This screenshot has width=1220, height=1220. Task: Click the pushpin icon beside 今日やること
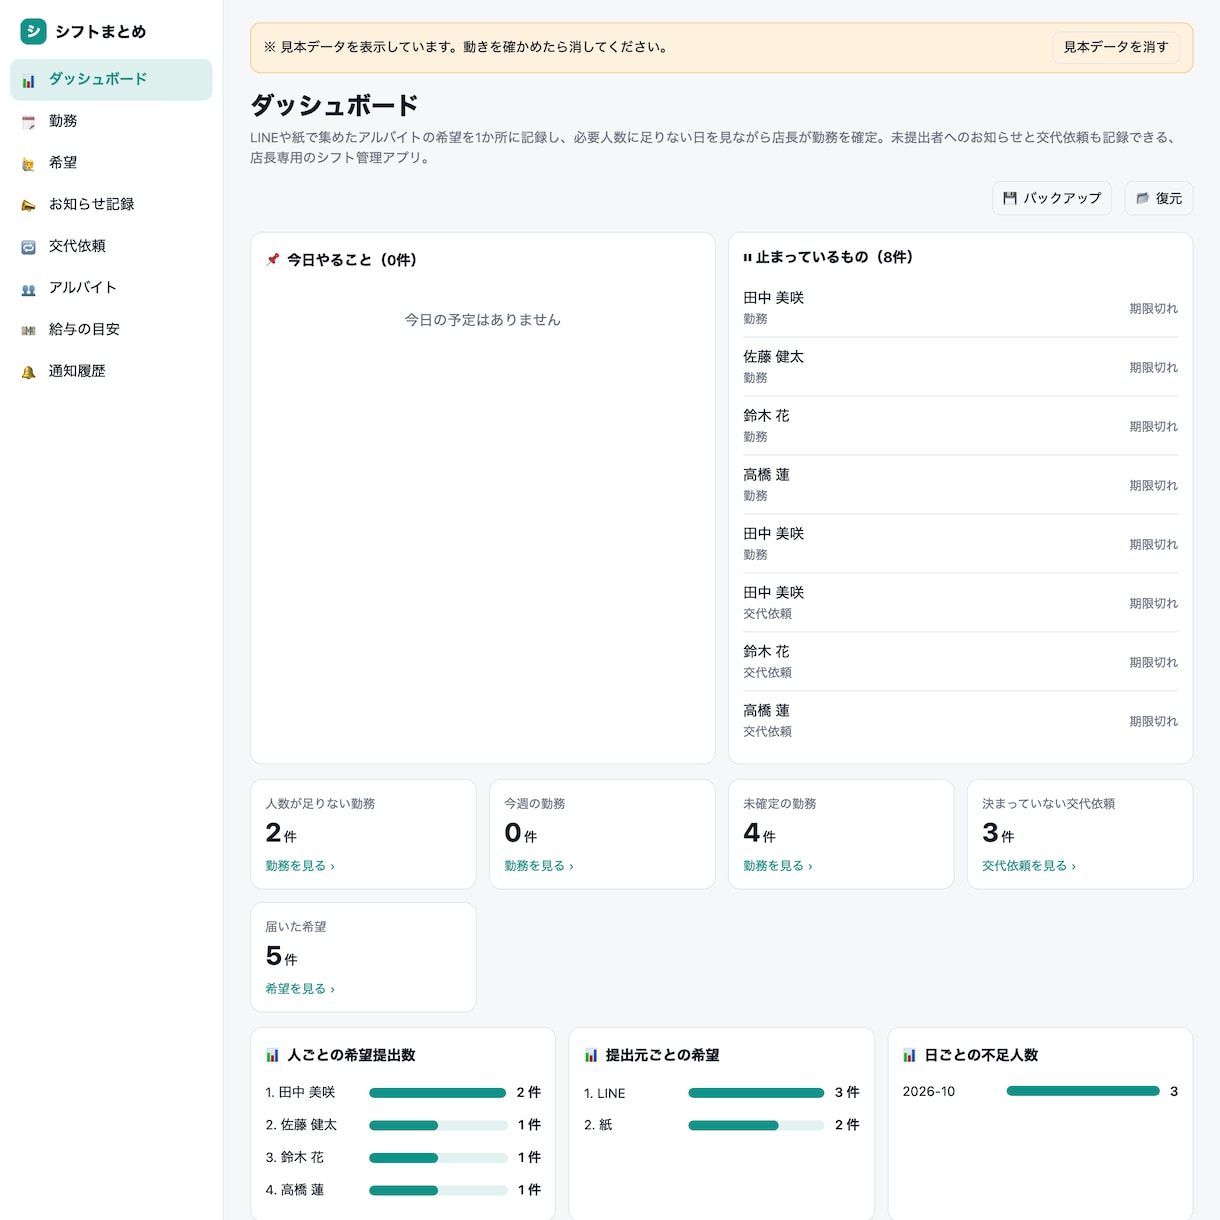[x=272, y=259]
